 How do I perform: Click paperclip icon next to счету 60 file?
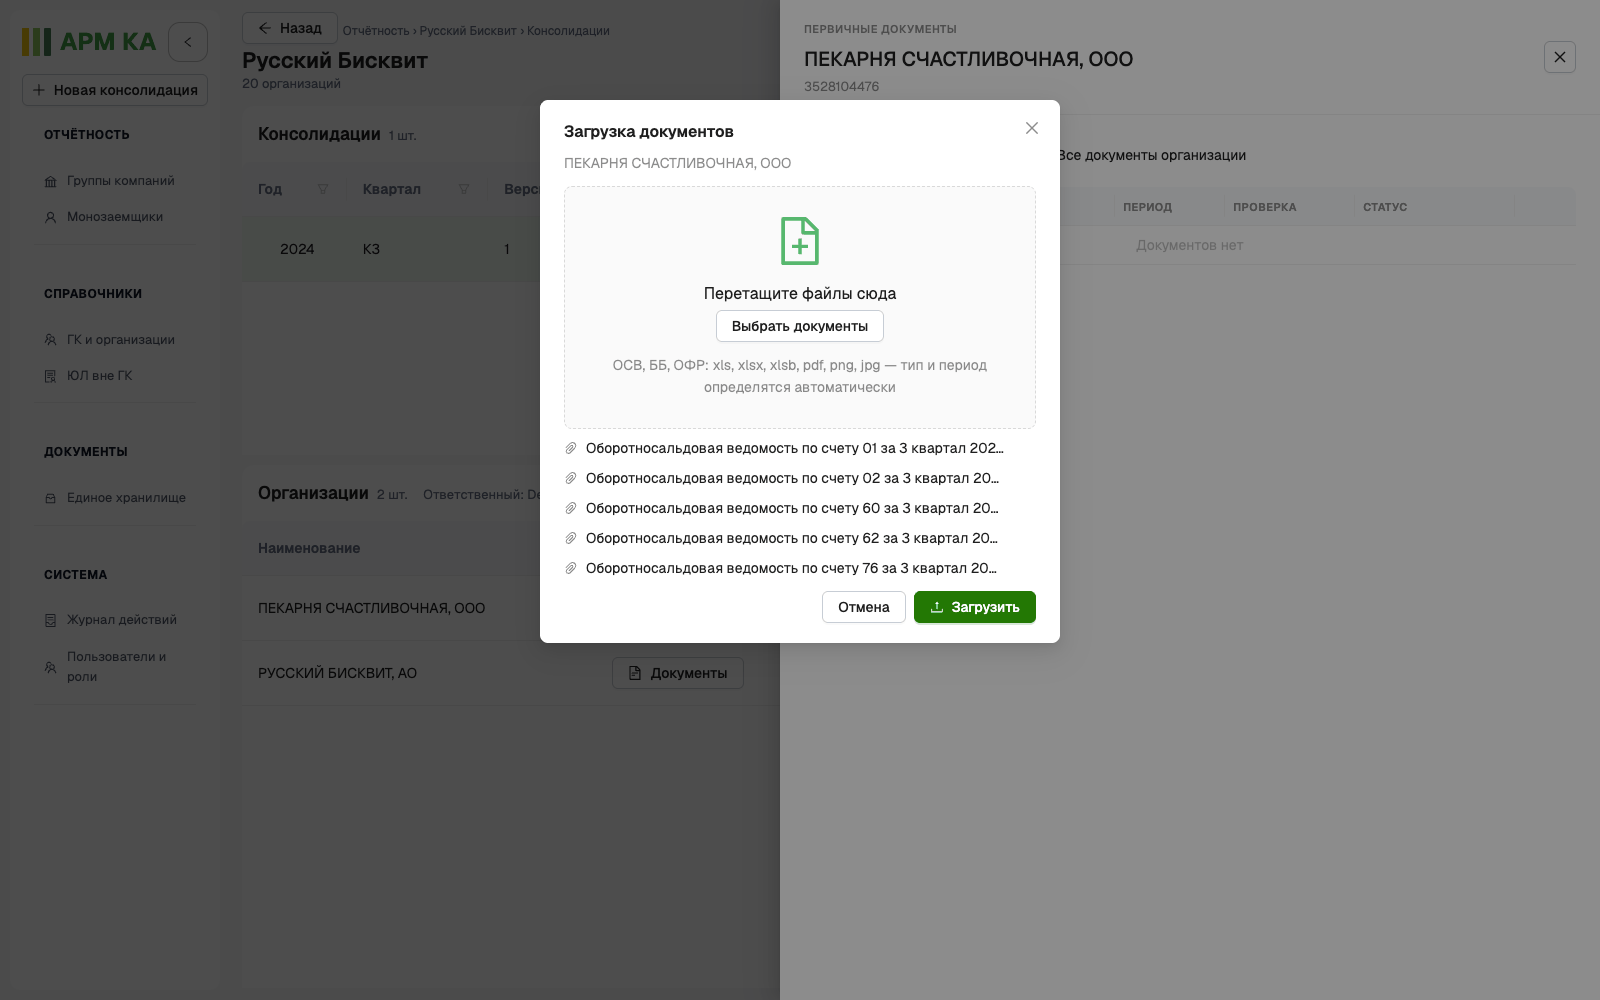(x=571, y=508)
